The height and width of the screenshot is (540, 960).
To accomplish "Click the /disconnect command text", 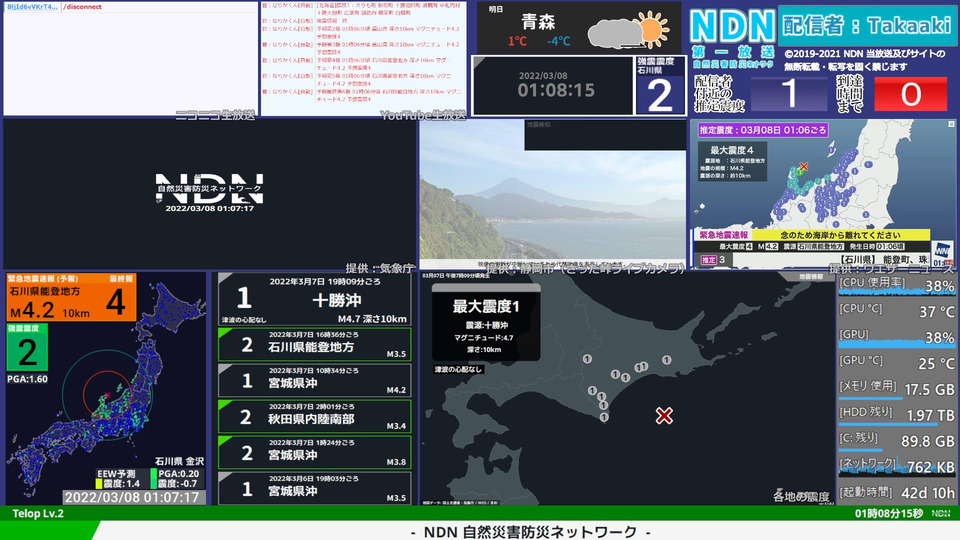I will pyautogui.click(x=82, y=7).
